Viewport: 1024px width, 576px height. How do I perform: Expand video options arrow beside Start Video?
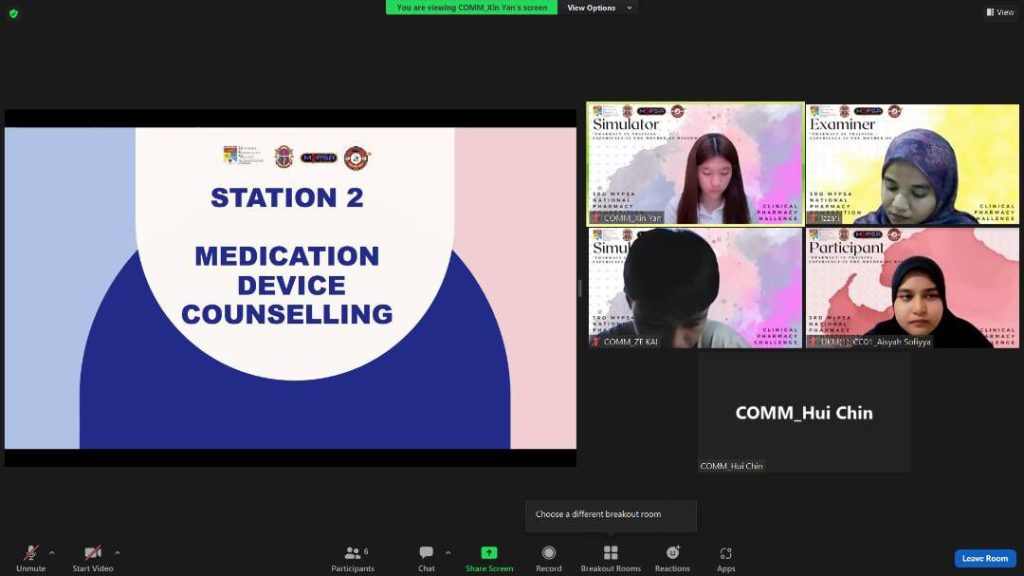pos(117,552)
